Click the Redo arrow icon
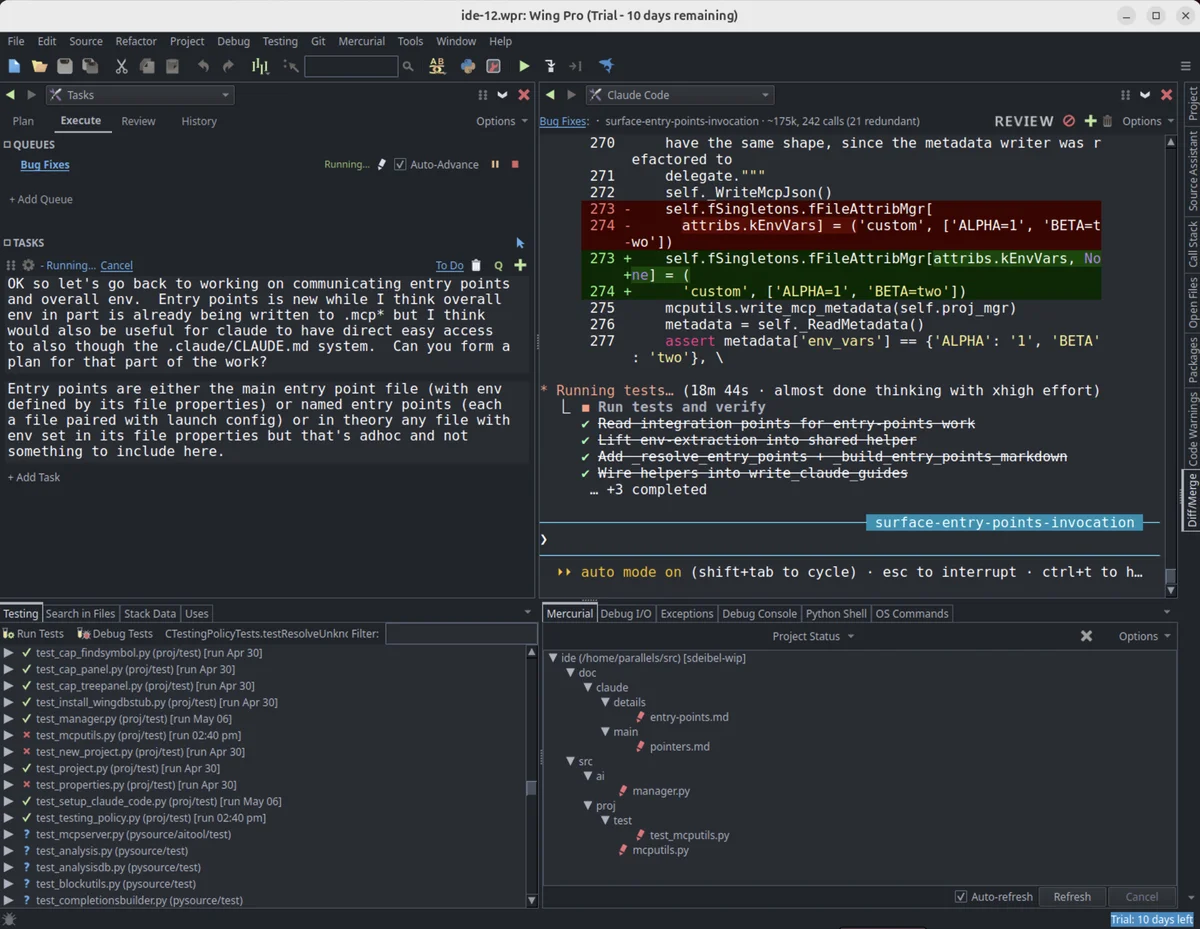1200x929 pixels. tap(228, 66)
